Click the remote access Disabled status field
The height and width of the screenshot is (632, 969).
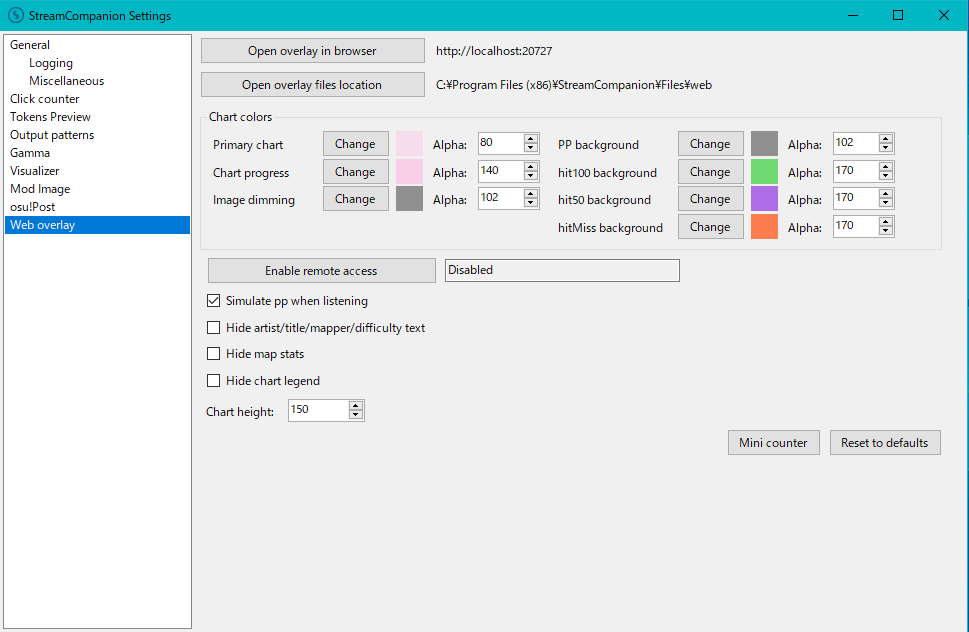[562, 271]
